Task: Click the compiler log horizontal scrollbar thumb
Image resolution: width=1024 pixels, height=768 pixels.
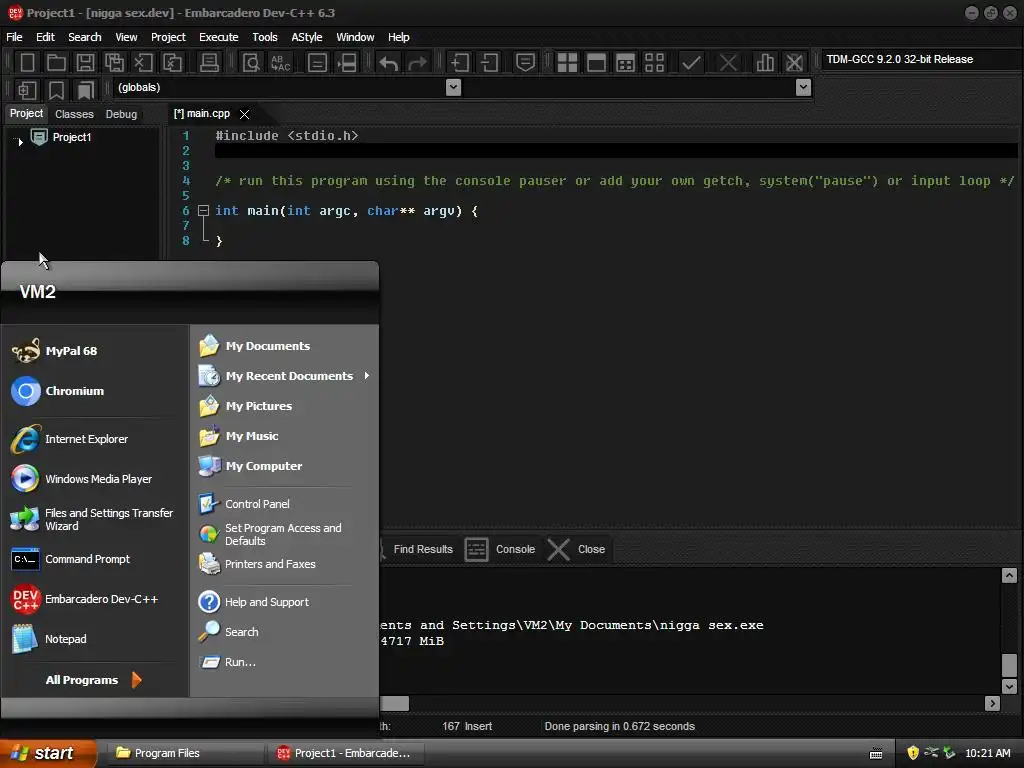Action: tap(394, 703)
